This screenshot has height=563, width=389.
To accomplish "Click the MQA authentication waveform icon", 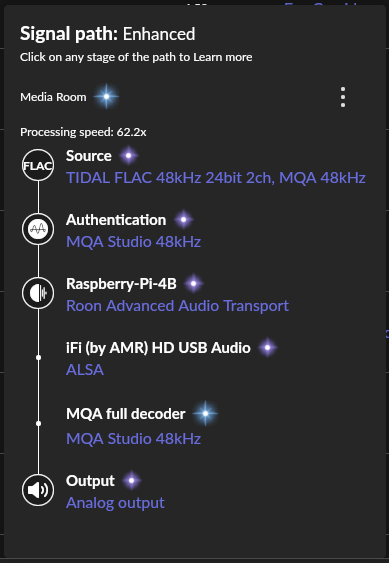I will click(x=38, y=229).
